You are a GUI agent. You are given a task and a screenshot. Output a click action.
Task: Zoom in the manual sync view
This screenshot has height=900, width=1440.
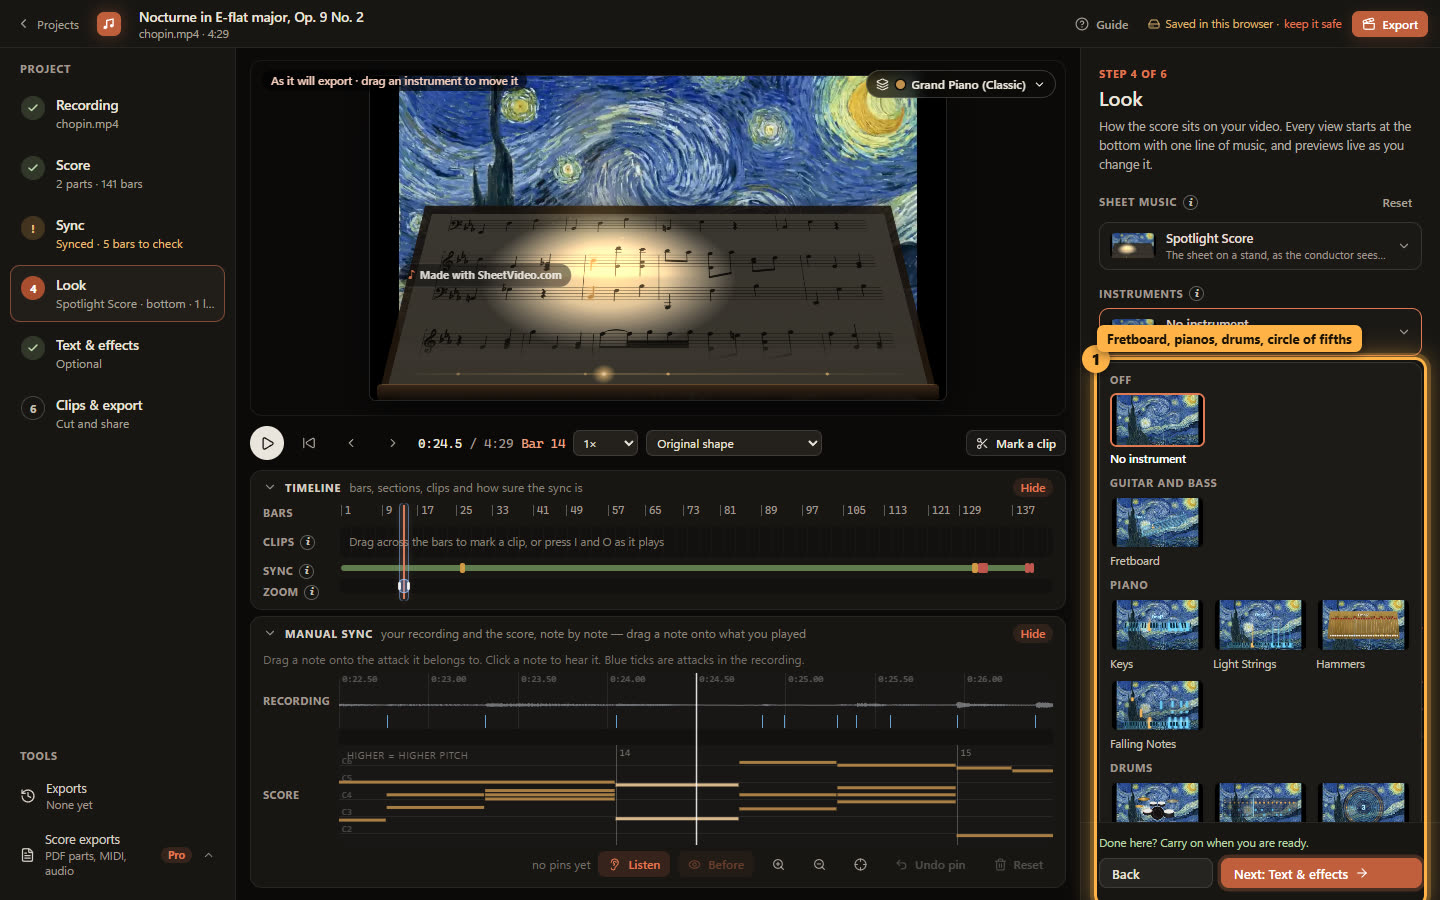click(778, 865)
